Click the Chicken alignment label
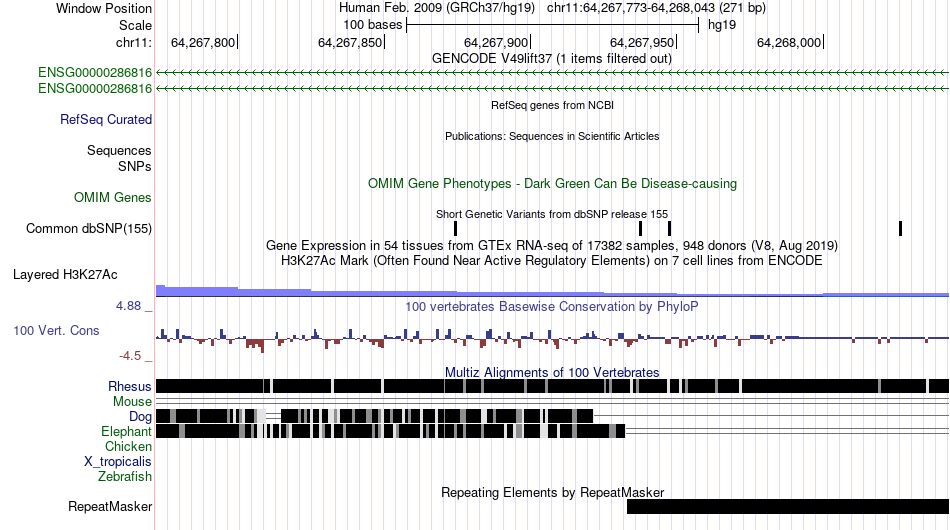This screenshot has width=950, height=530. [128, 446]
